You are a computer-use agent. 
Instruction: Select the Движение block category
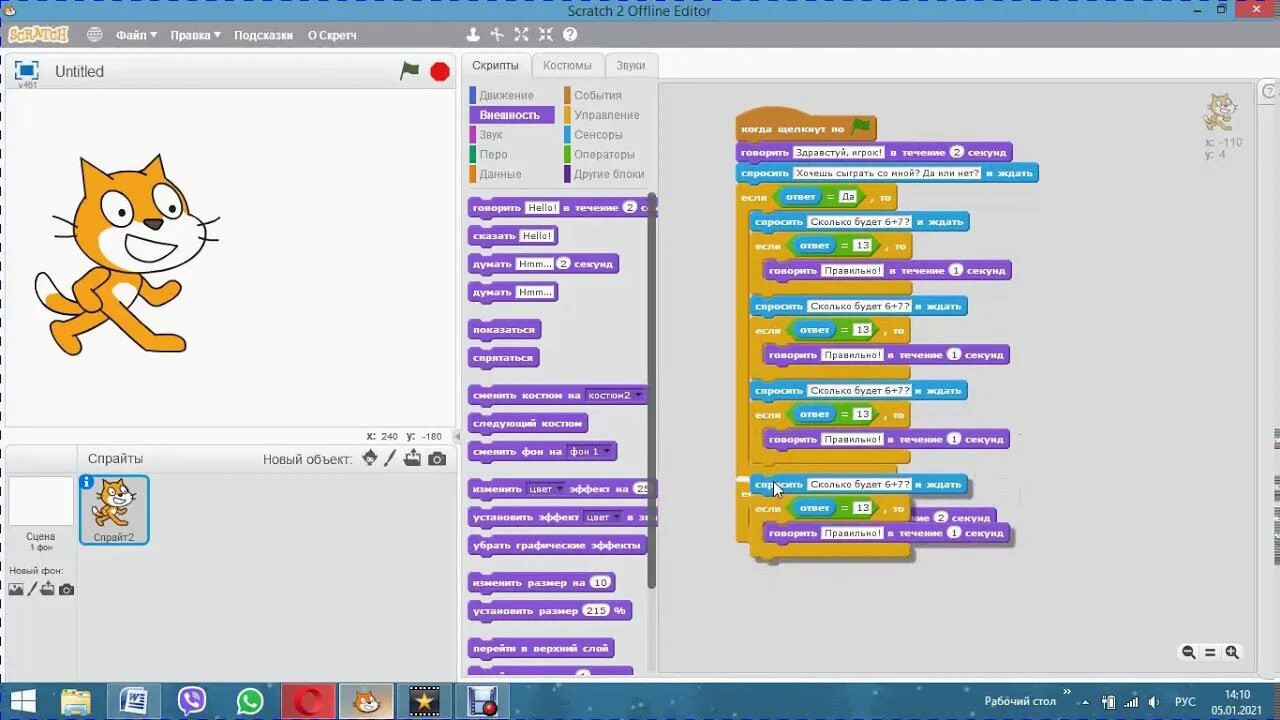506,95
